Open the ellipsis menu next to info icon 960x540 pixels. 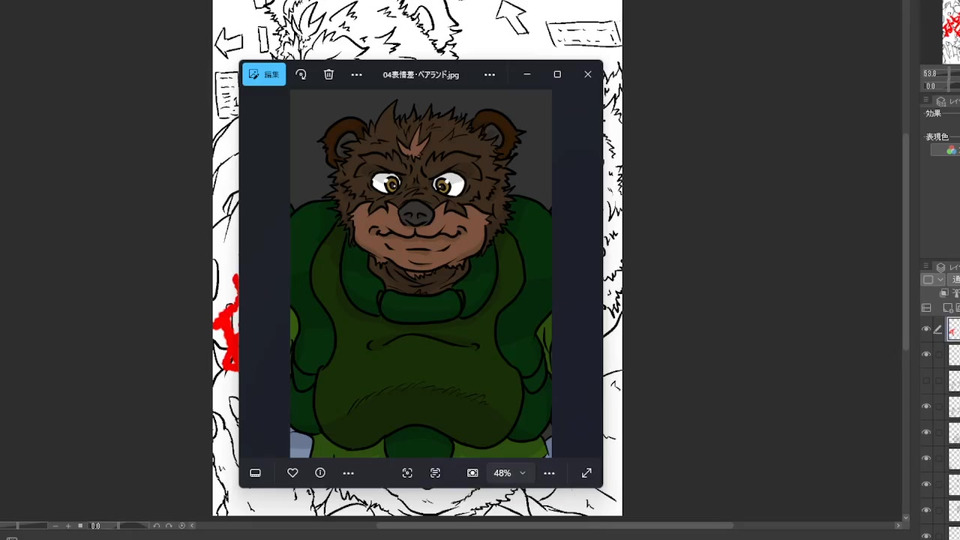coord(348,473)
